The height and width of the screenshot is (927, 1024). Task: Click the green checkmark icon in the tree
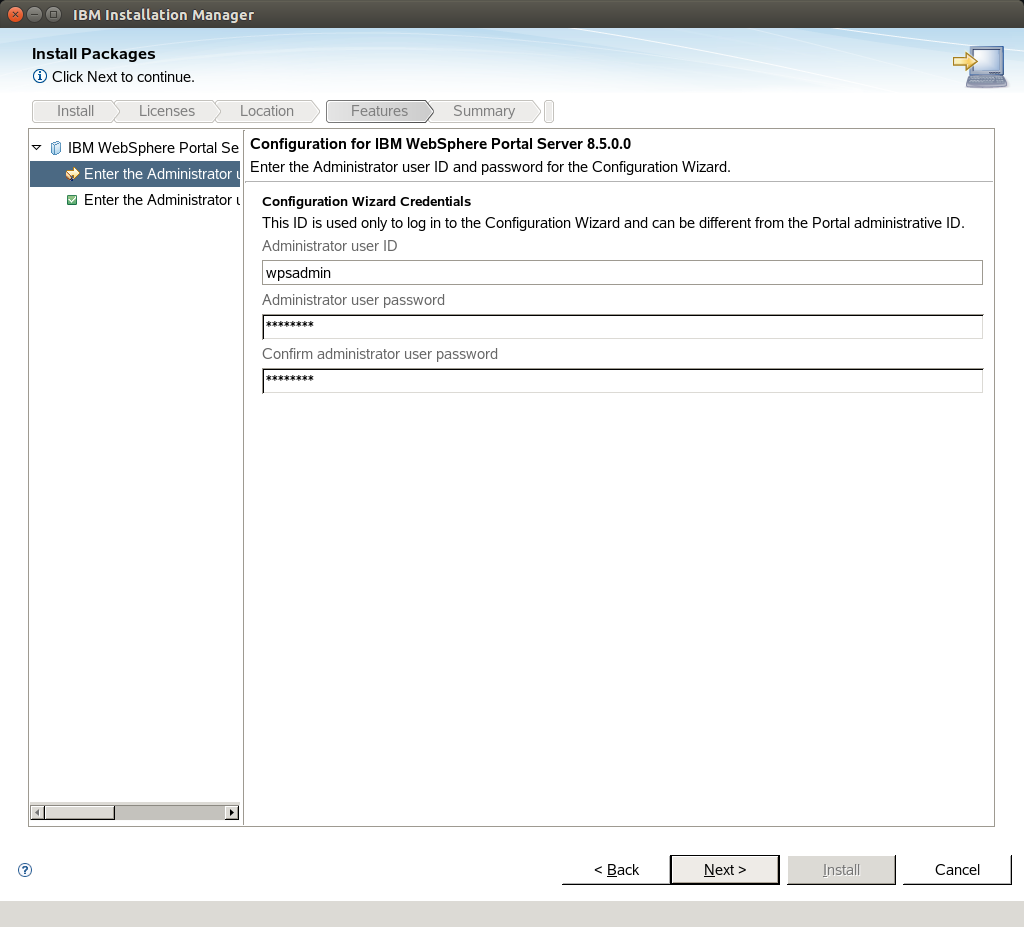click(x=72, y=200)
